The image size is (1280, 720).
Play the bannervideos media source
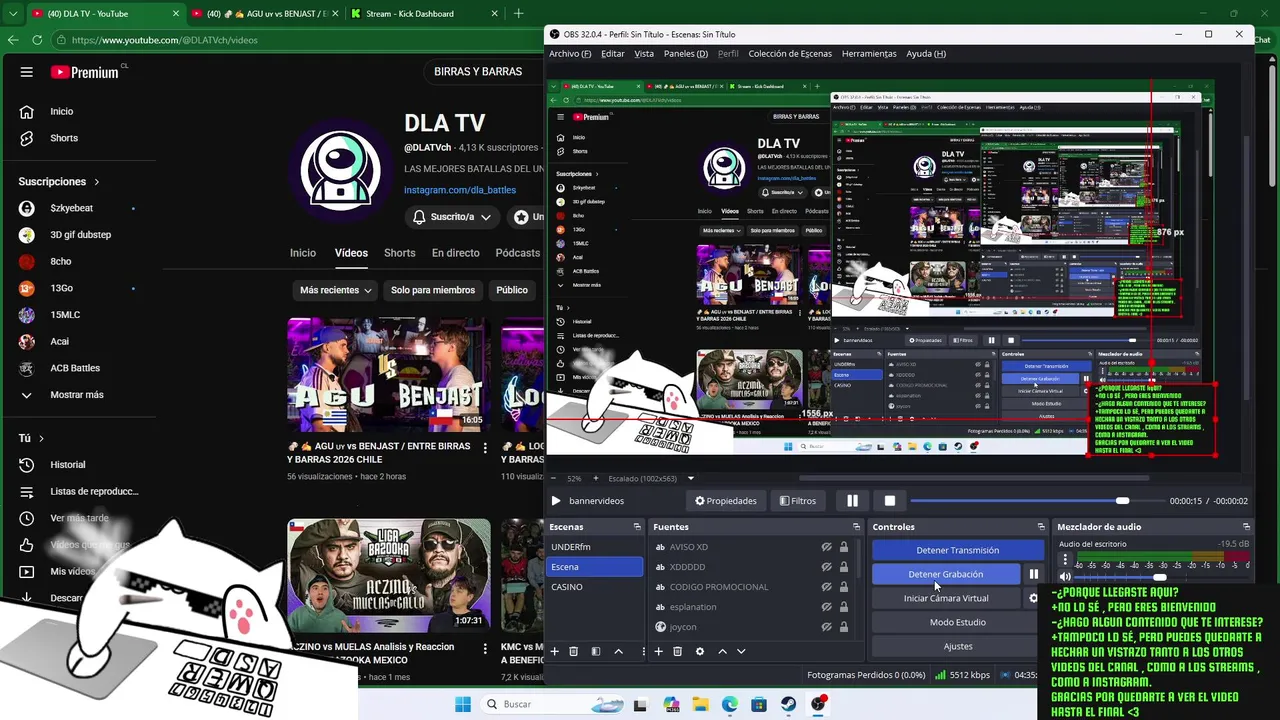tap(556, 501)
